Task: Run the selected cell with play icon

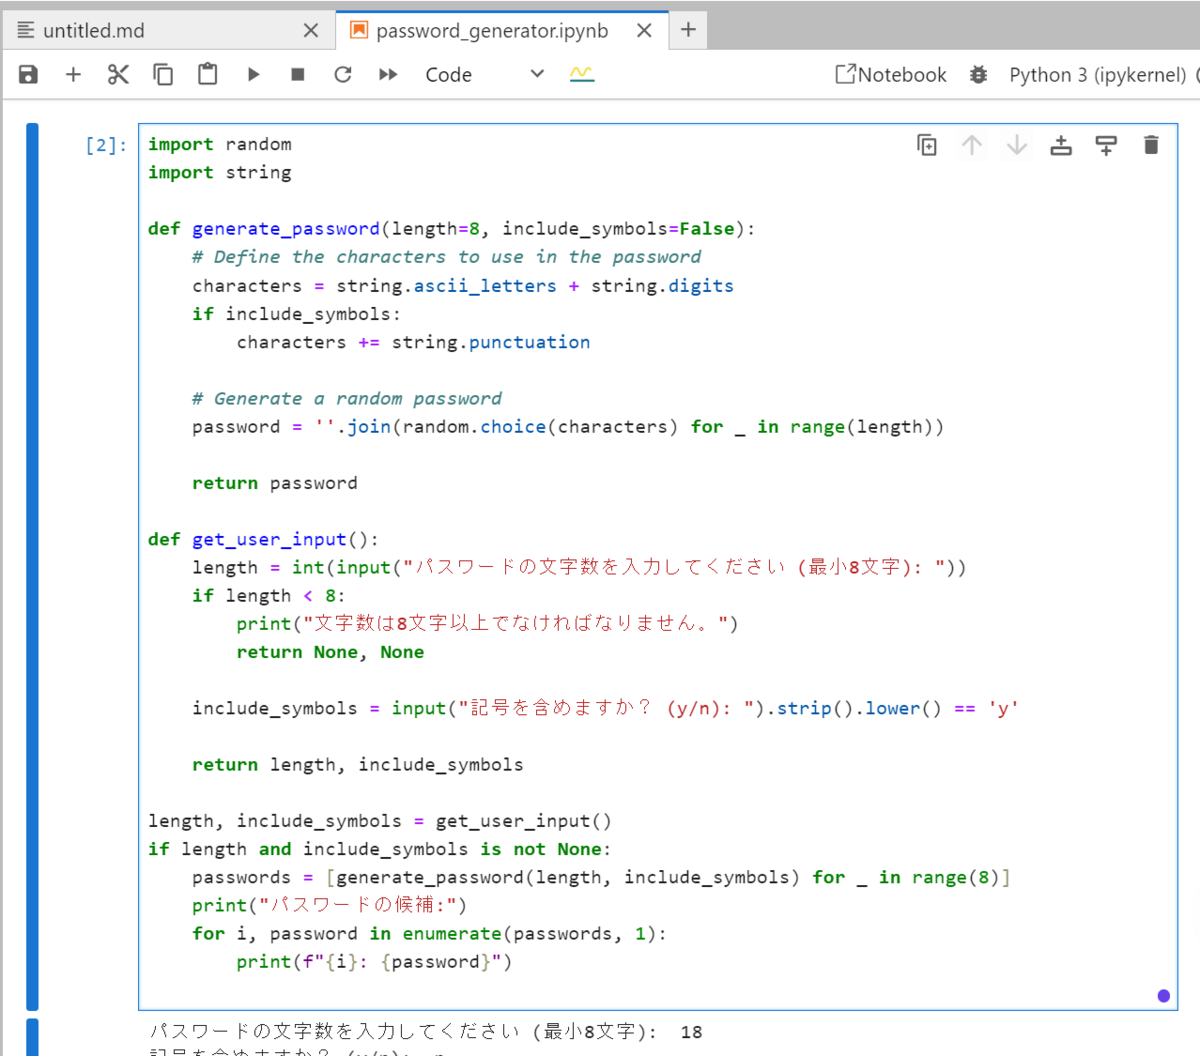Action: pyautogui.click(x=253, y=74)
